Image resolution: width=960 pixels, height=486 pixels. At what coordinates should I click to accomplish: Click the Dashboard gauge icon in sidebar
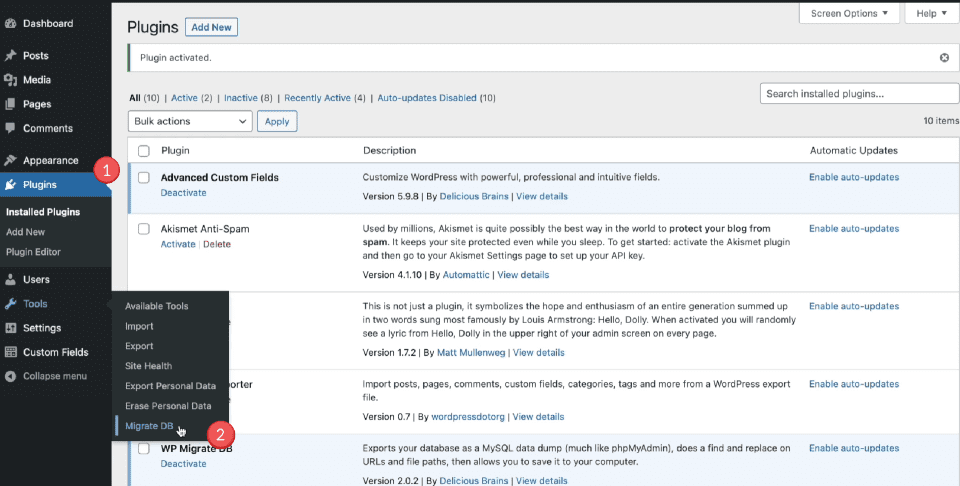tap(10, 23)
